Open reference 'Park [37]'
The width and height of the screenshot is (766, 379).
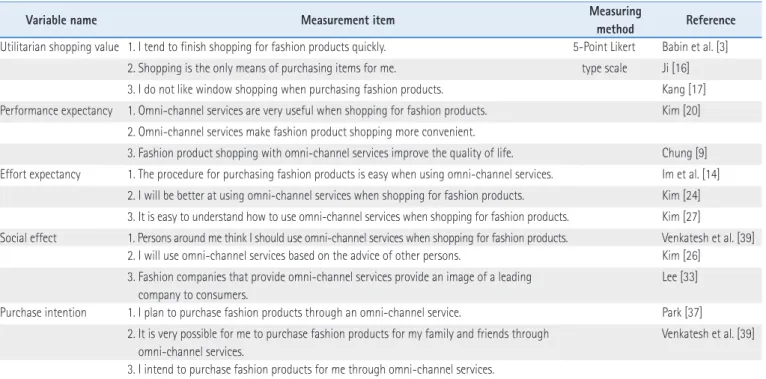pyautogui.click(x=681, y=313)
